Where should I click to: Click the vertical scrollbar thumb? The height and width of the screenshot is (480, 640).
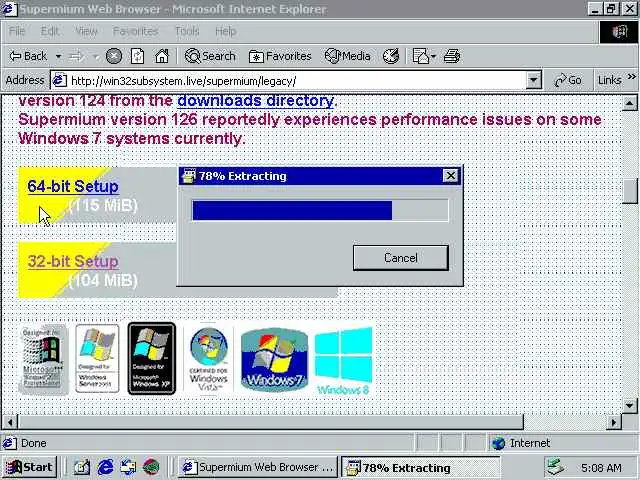pyautogui.click(x=630, y=191)
